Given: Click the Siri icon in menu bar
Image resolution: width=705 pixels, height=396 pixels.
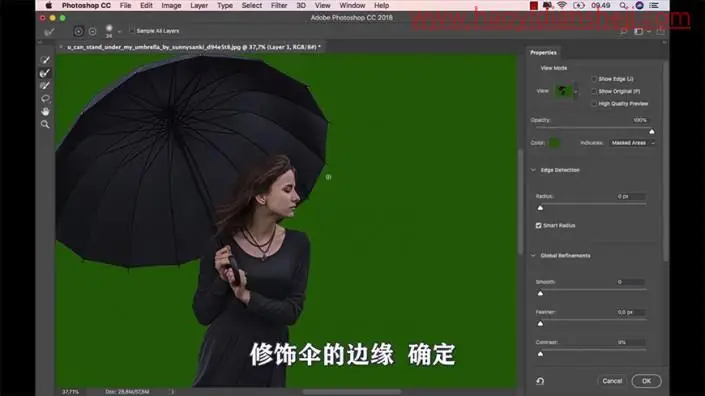Looking at the screenshot, I should pos(639,5).
